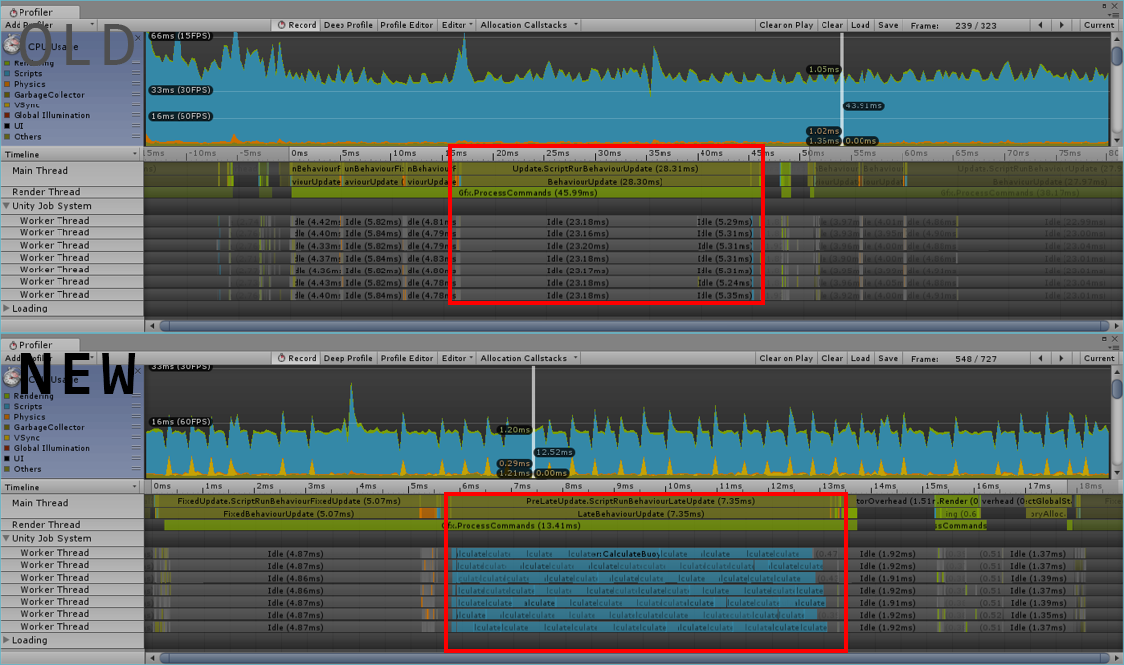Expand the Loading group in lower Profiler
Viewport: 1124px width, 665px height.
tap(6, 640)
